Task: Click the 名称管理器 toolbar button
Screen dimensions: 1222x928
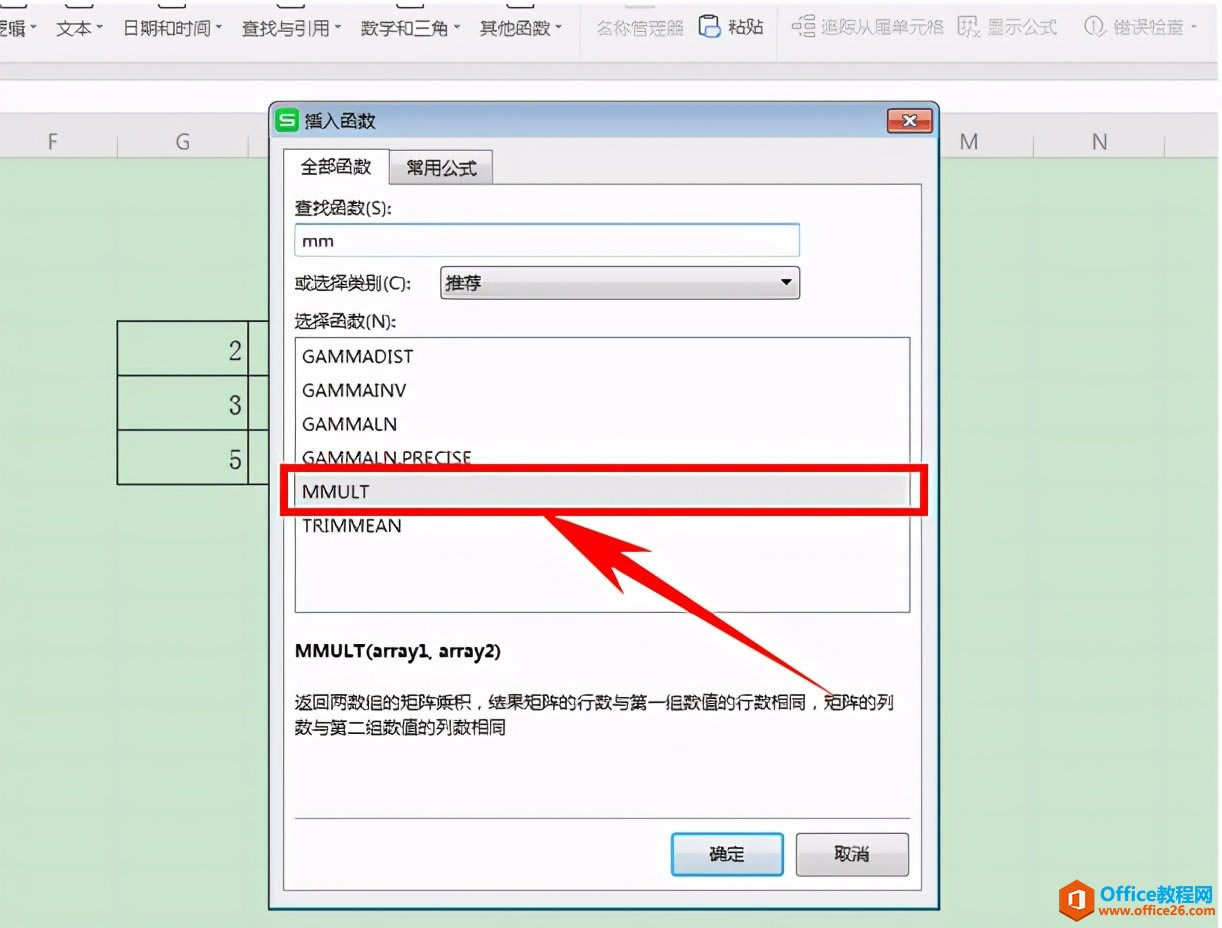Action: (640, 28)
